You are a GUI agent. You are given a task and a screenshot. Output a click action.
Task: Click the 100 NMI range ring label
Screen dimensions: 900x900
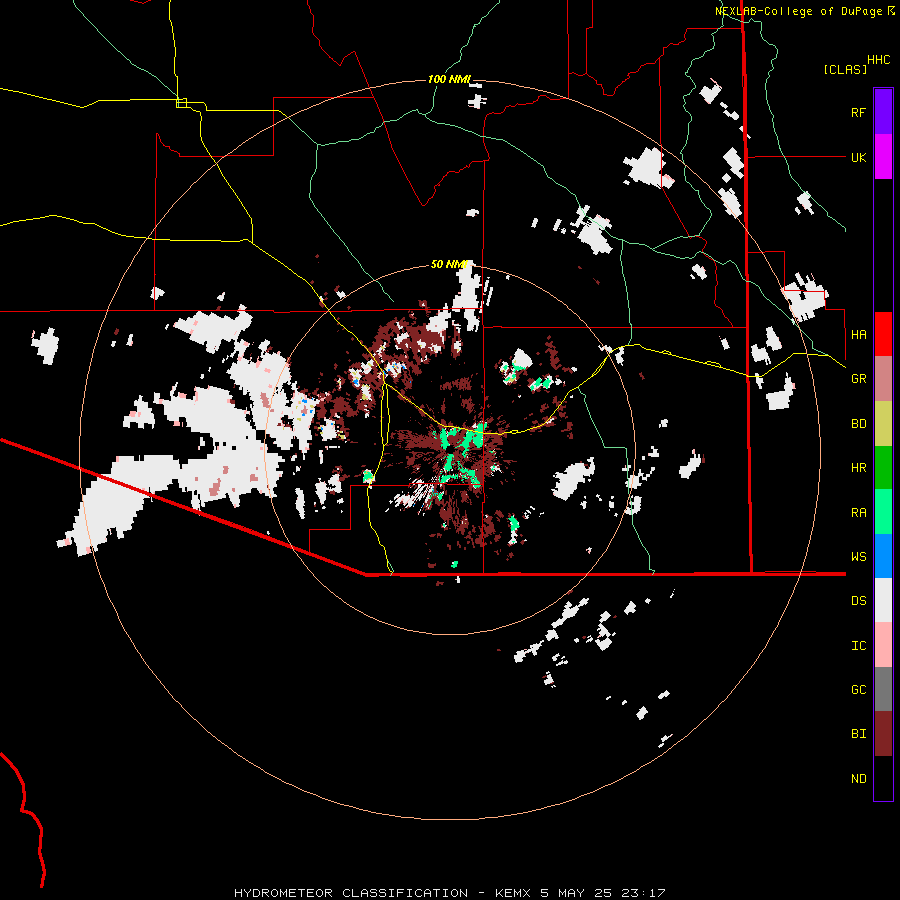click(x=449, y=79)
